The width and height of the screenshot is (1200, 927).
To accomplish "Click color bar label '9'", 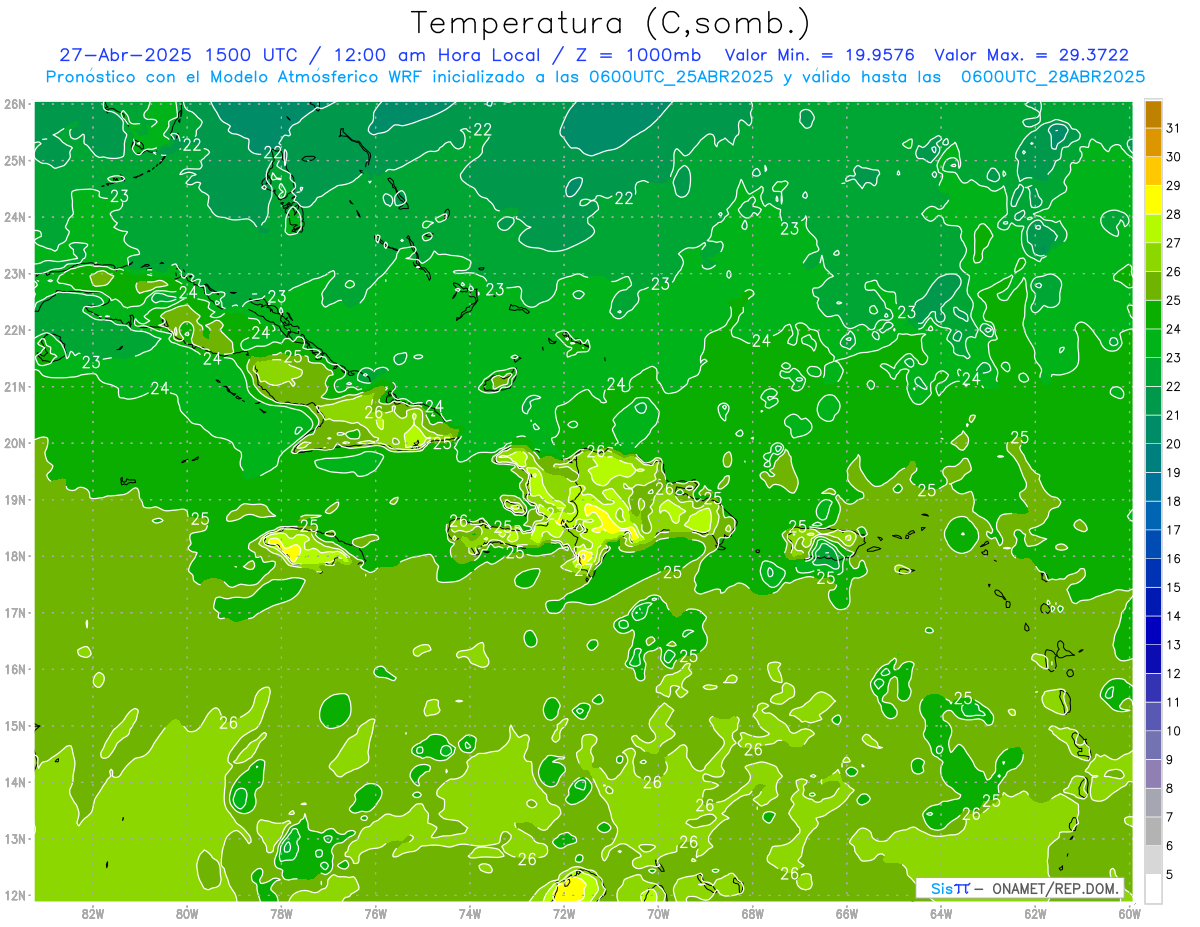I will coord(1169,760).
